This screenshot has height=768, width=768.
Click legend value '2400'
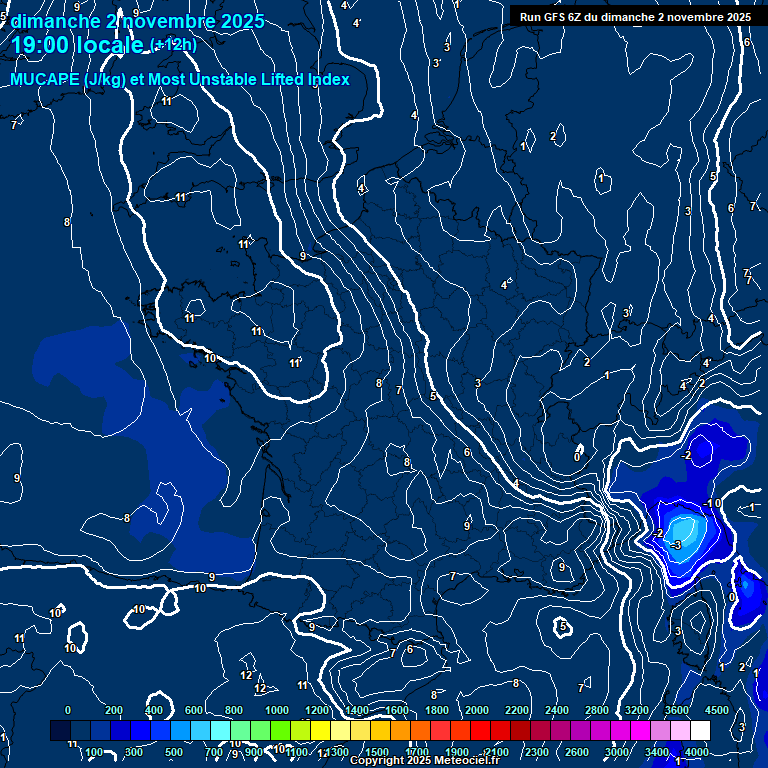(x=557, y=710)
